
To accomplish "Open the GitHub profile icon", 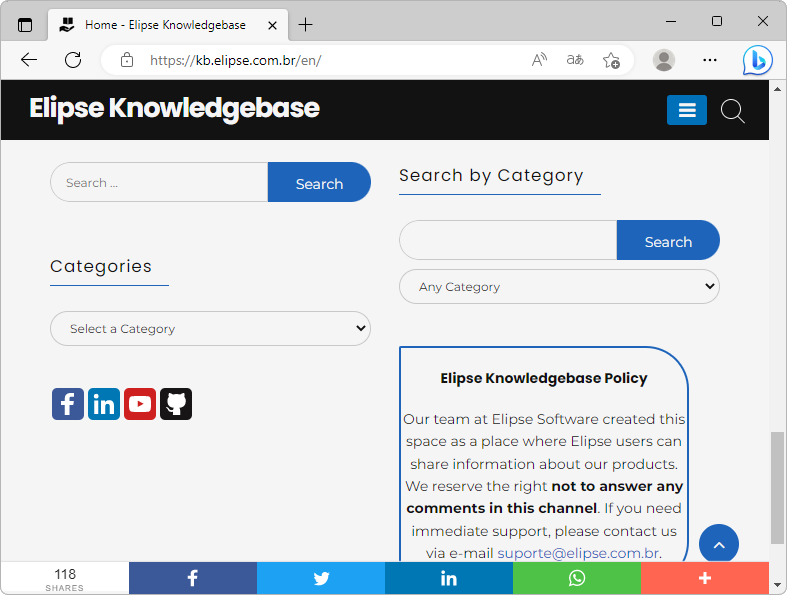I will click(176, 404).
